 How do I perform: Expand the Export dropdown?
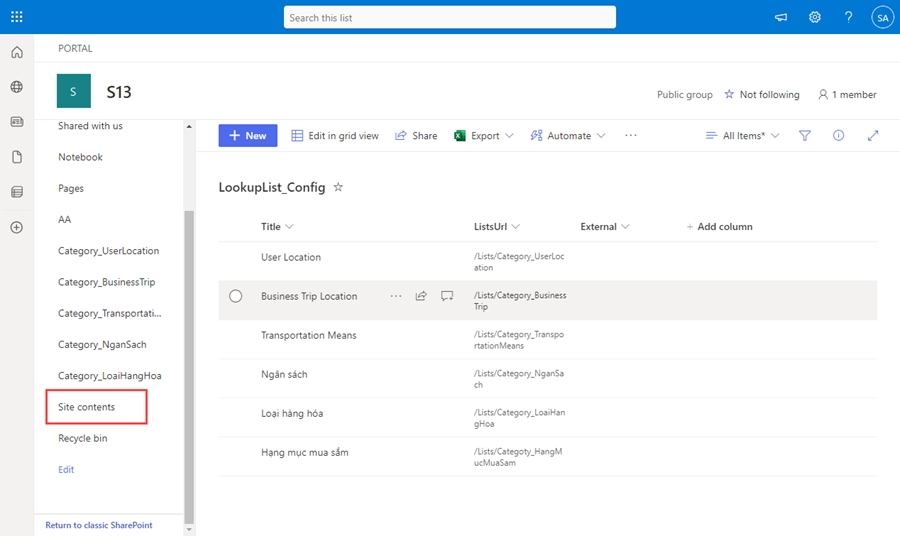coord(485,136)
